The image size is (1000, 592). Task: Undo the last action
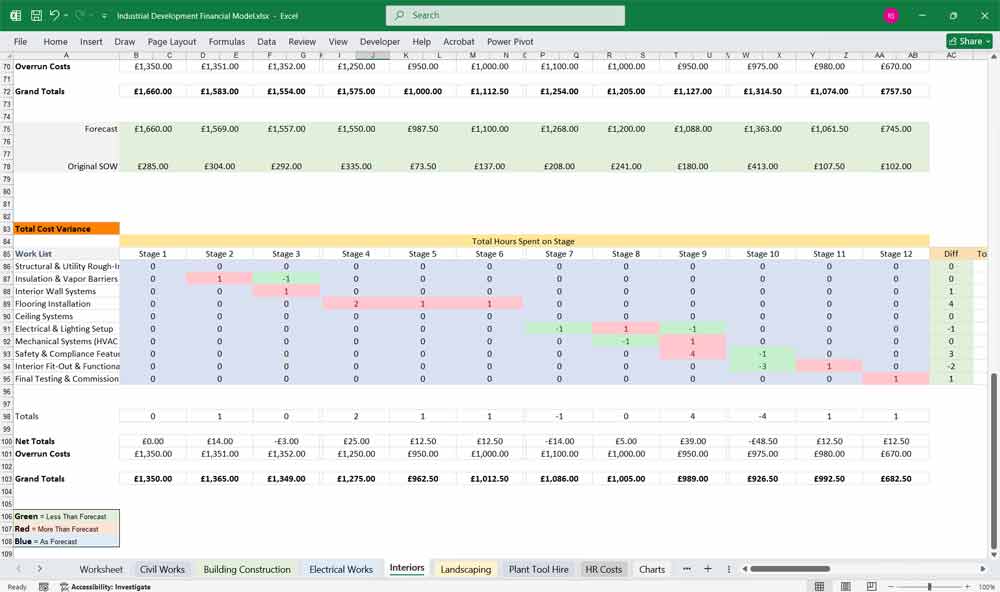(x=55, y=14)
